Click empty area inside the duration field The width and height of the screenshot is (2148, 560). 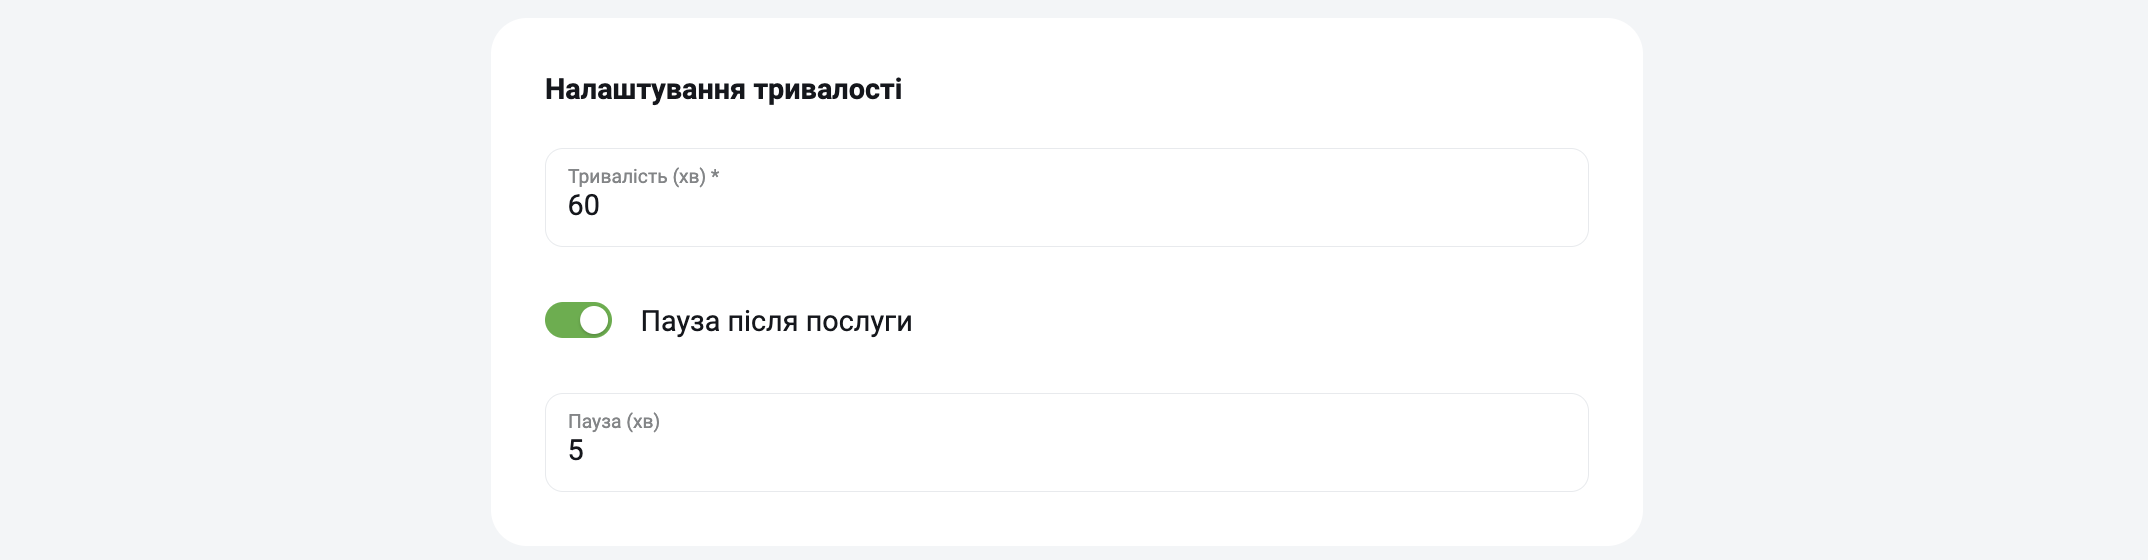1100,205
